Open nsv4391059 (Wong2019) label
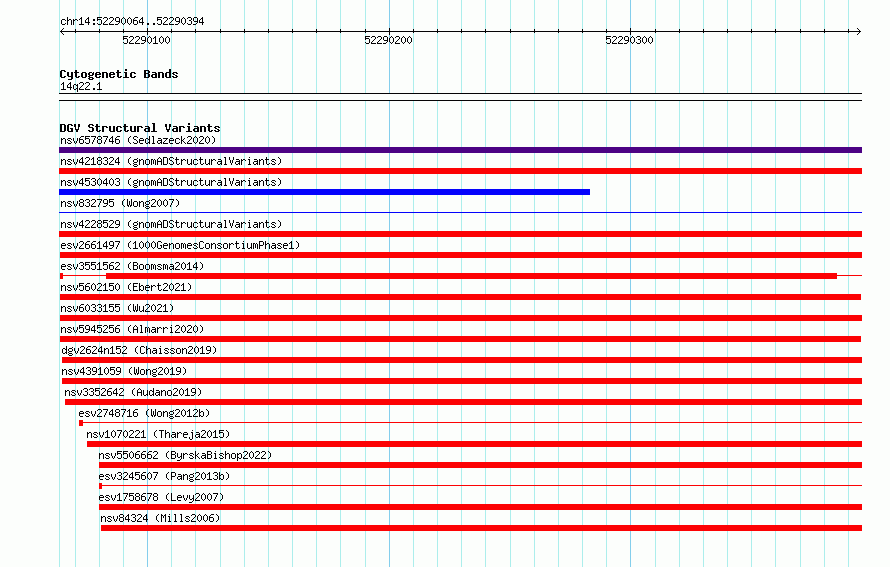 124,371
